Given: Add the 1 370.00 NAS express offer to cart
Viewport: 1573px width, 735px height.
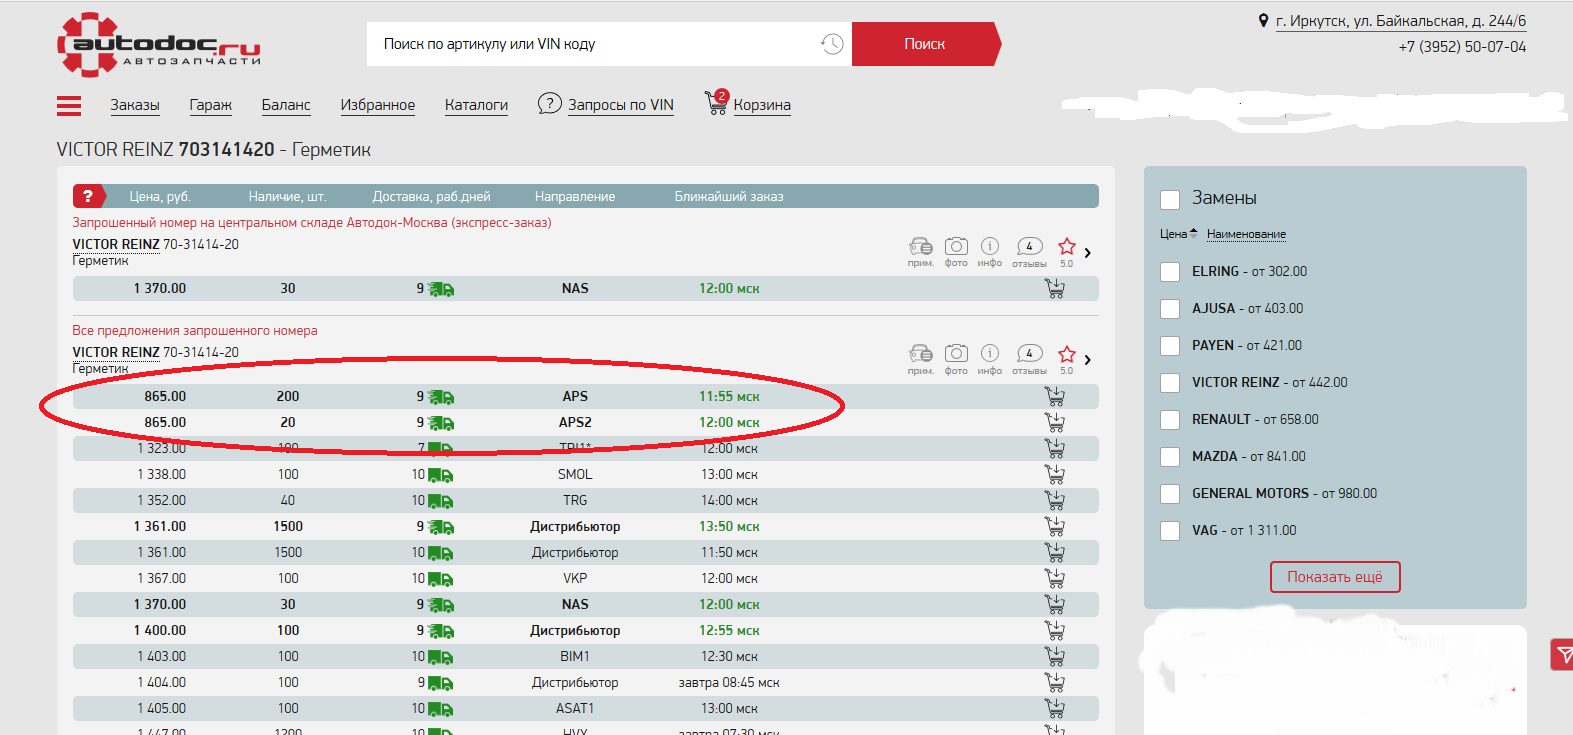Looking at the screenshot, I should point(1054,288).
